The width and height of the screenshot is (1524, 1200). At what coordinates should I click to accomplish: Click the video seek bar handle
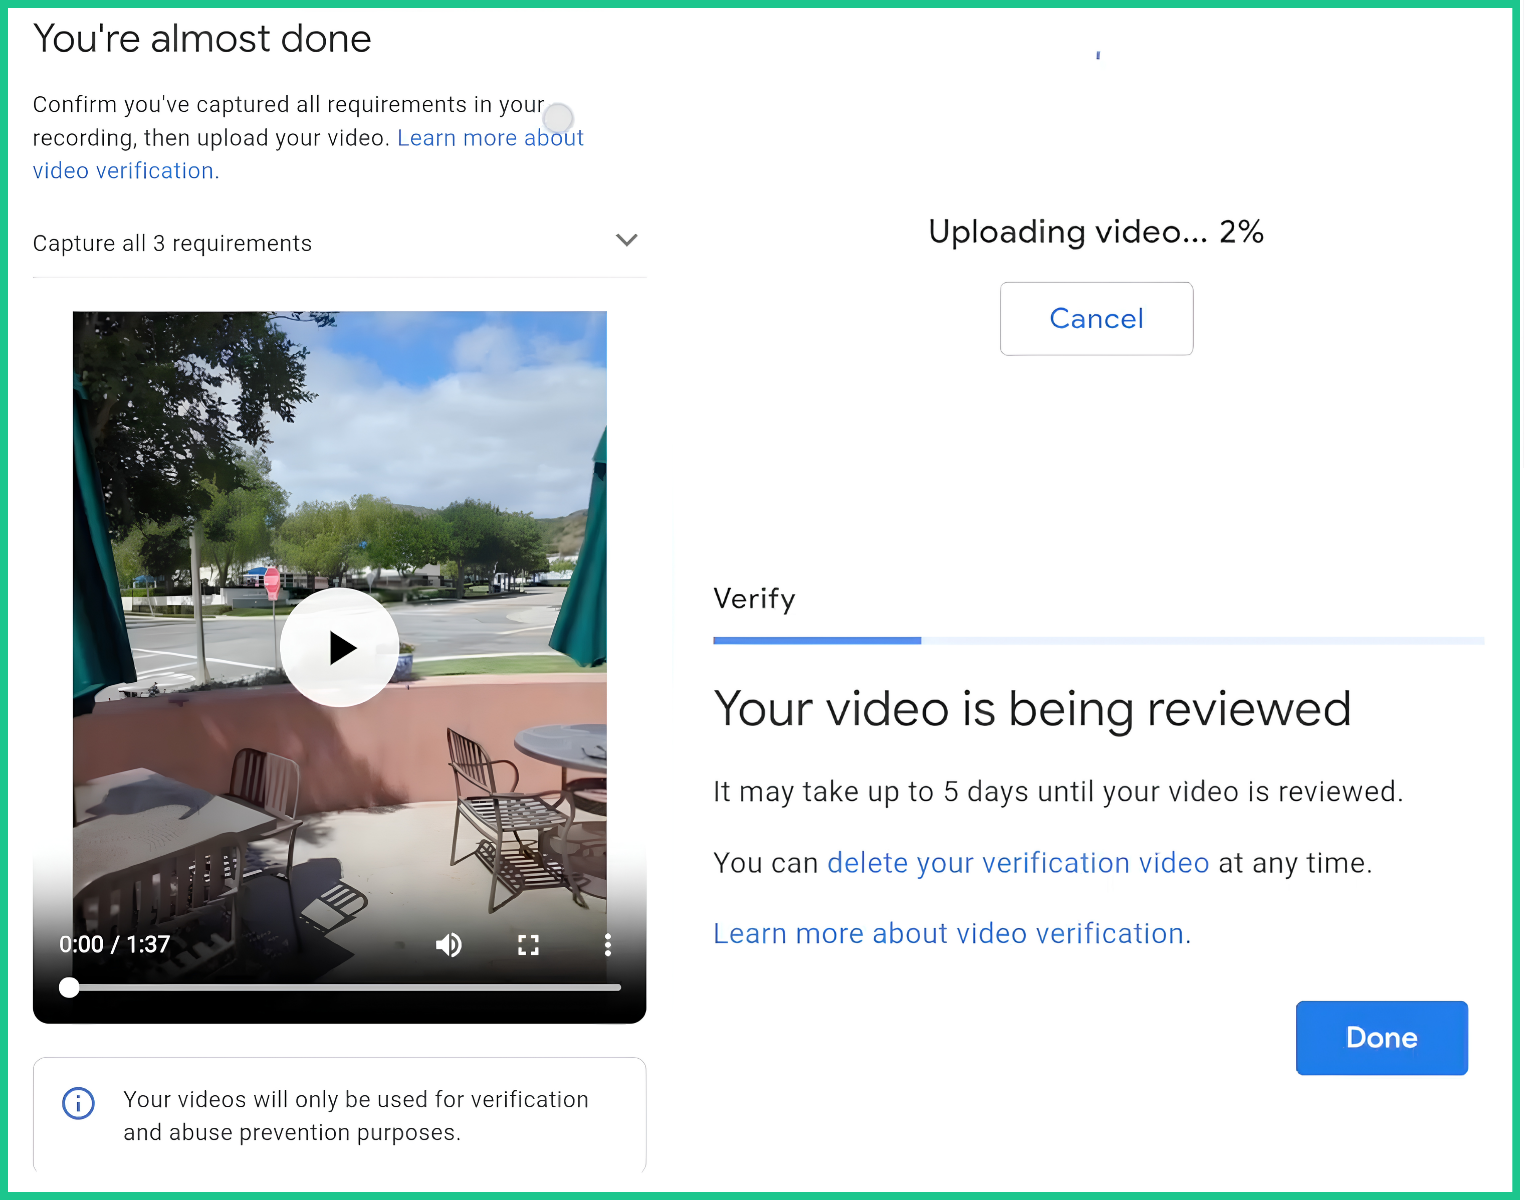pos(69,987)
